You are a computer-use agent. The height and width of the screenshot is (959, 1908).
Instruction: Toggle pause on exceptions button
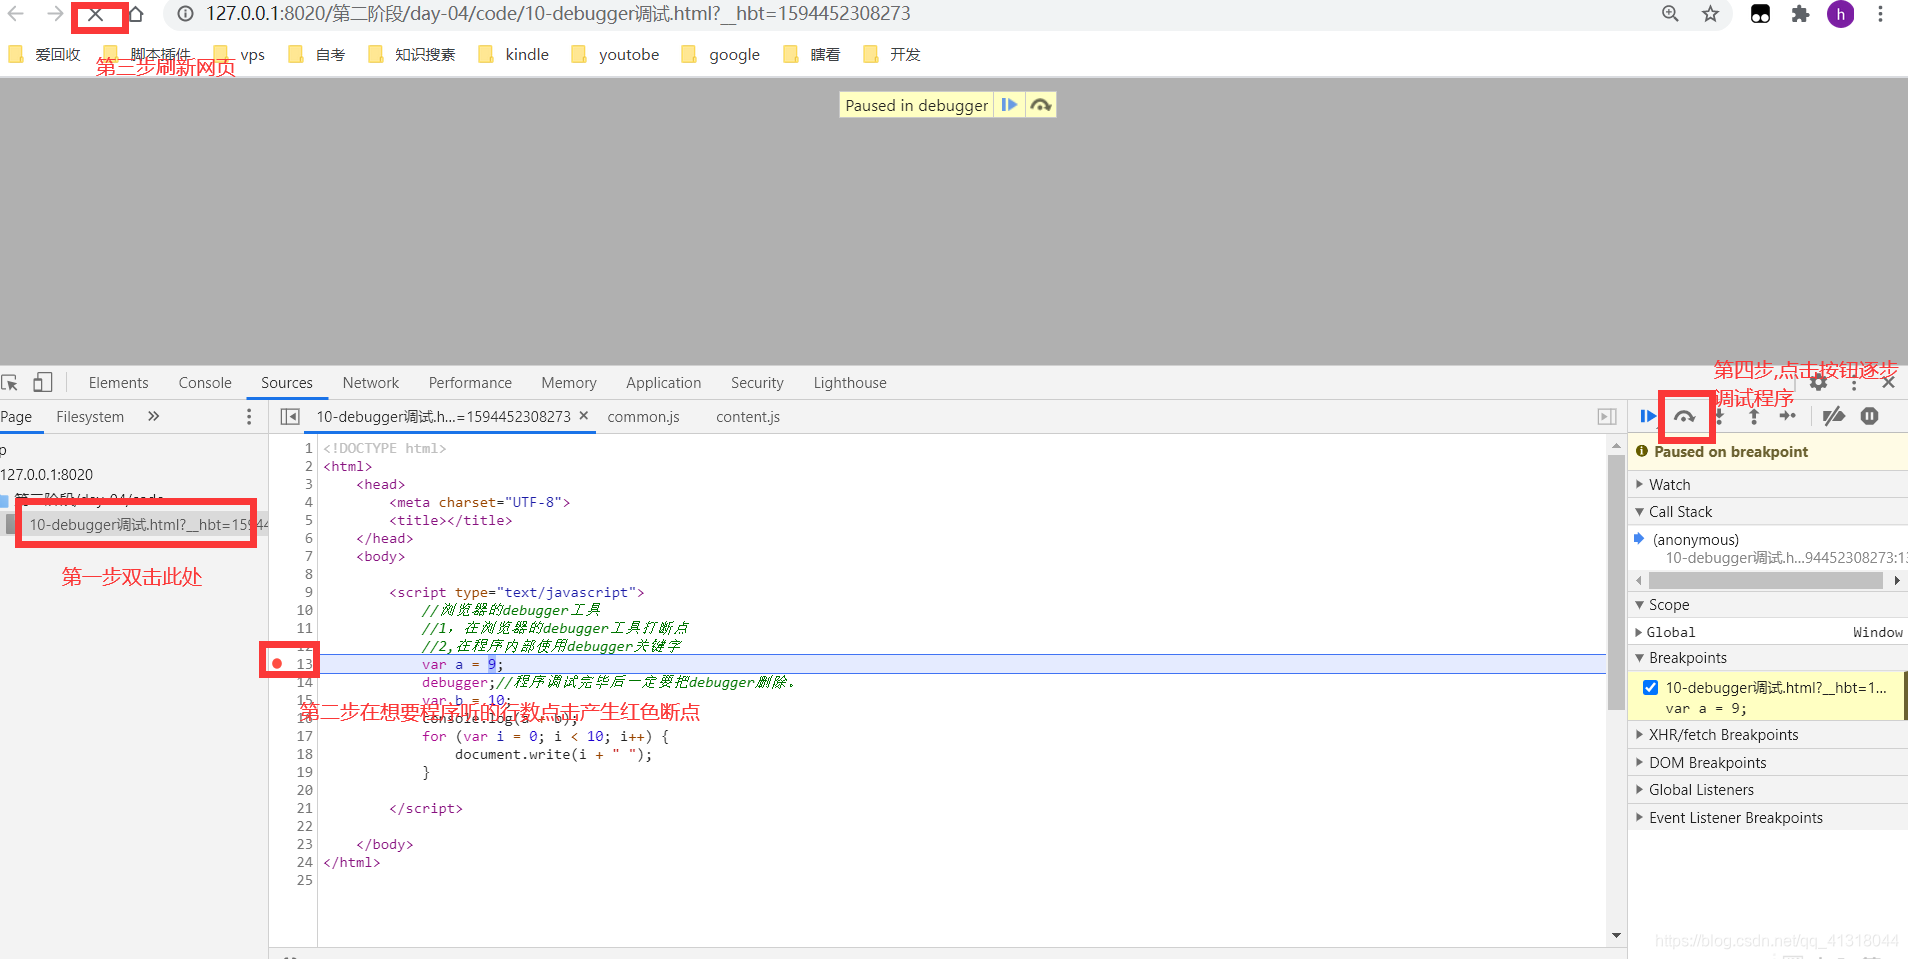pyautogui.click(x=1869, y=416)
